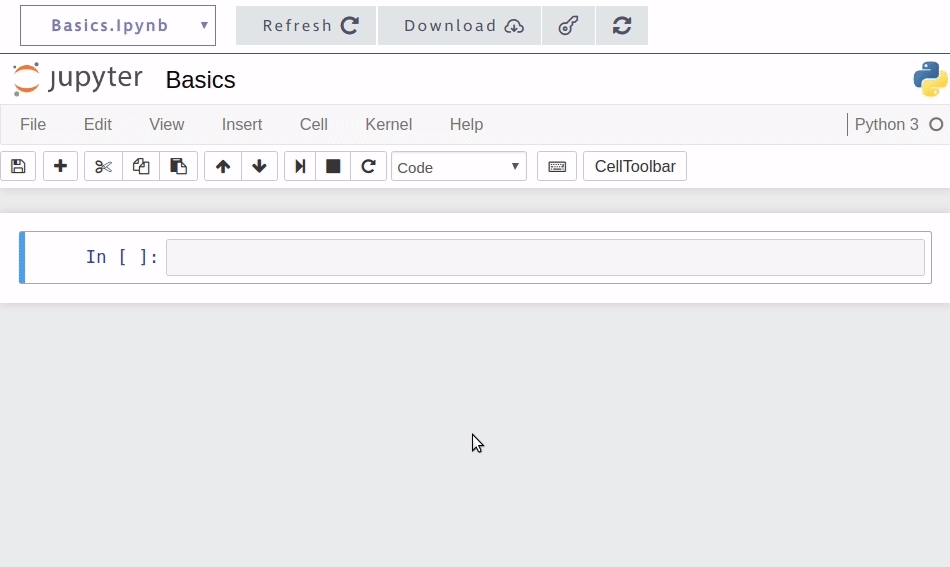Click the Download button
Screen dimensions: 950x567
459,25
